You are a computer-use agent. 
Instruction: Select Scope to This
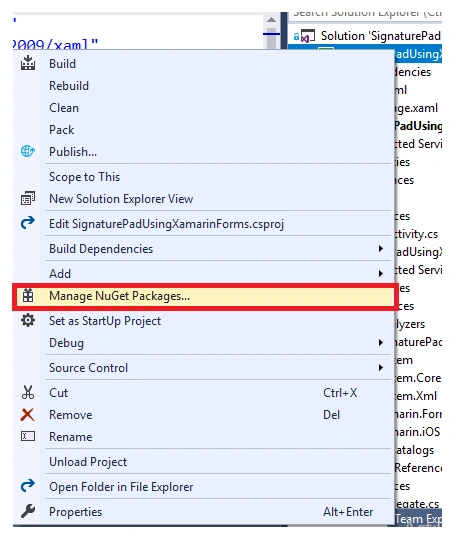tap(203, 177)
